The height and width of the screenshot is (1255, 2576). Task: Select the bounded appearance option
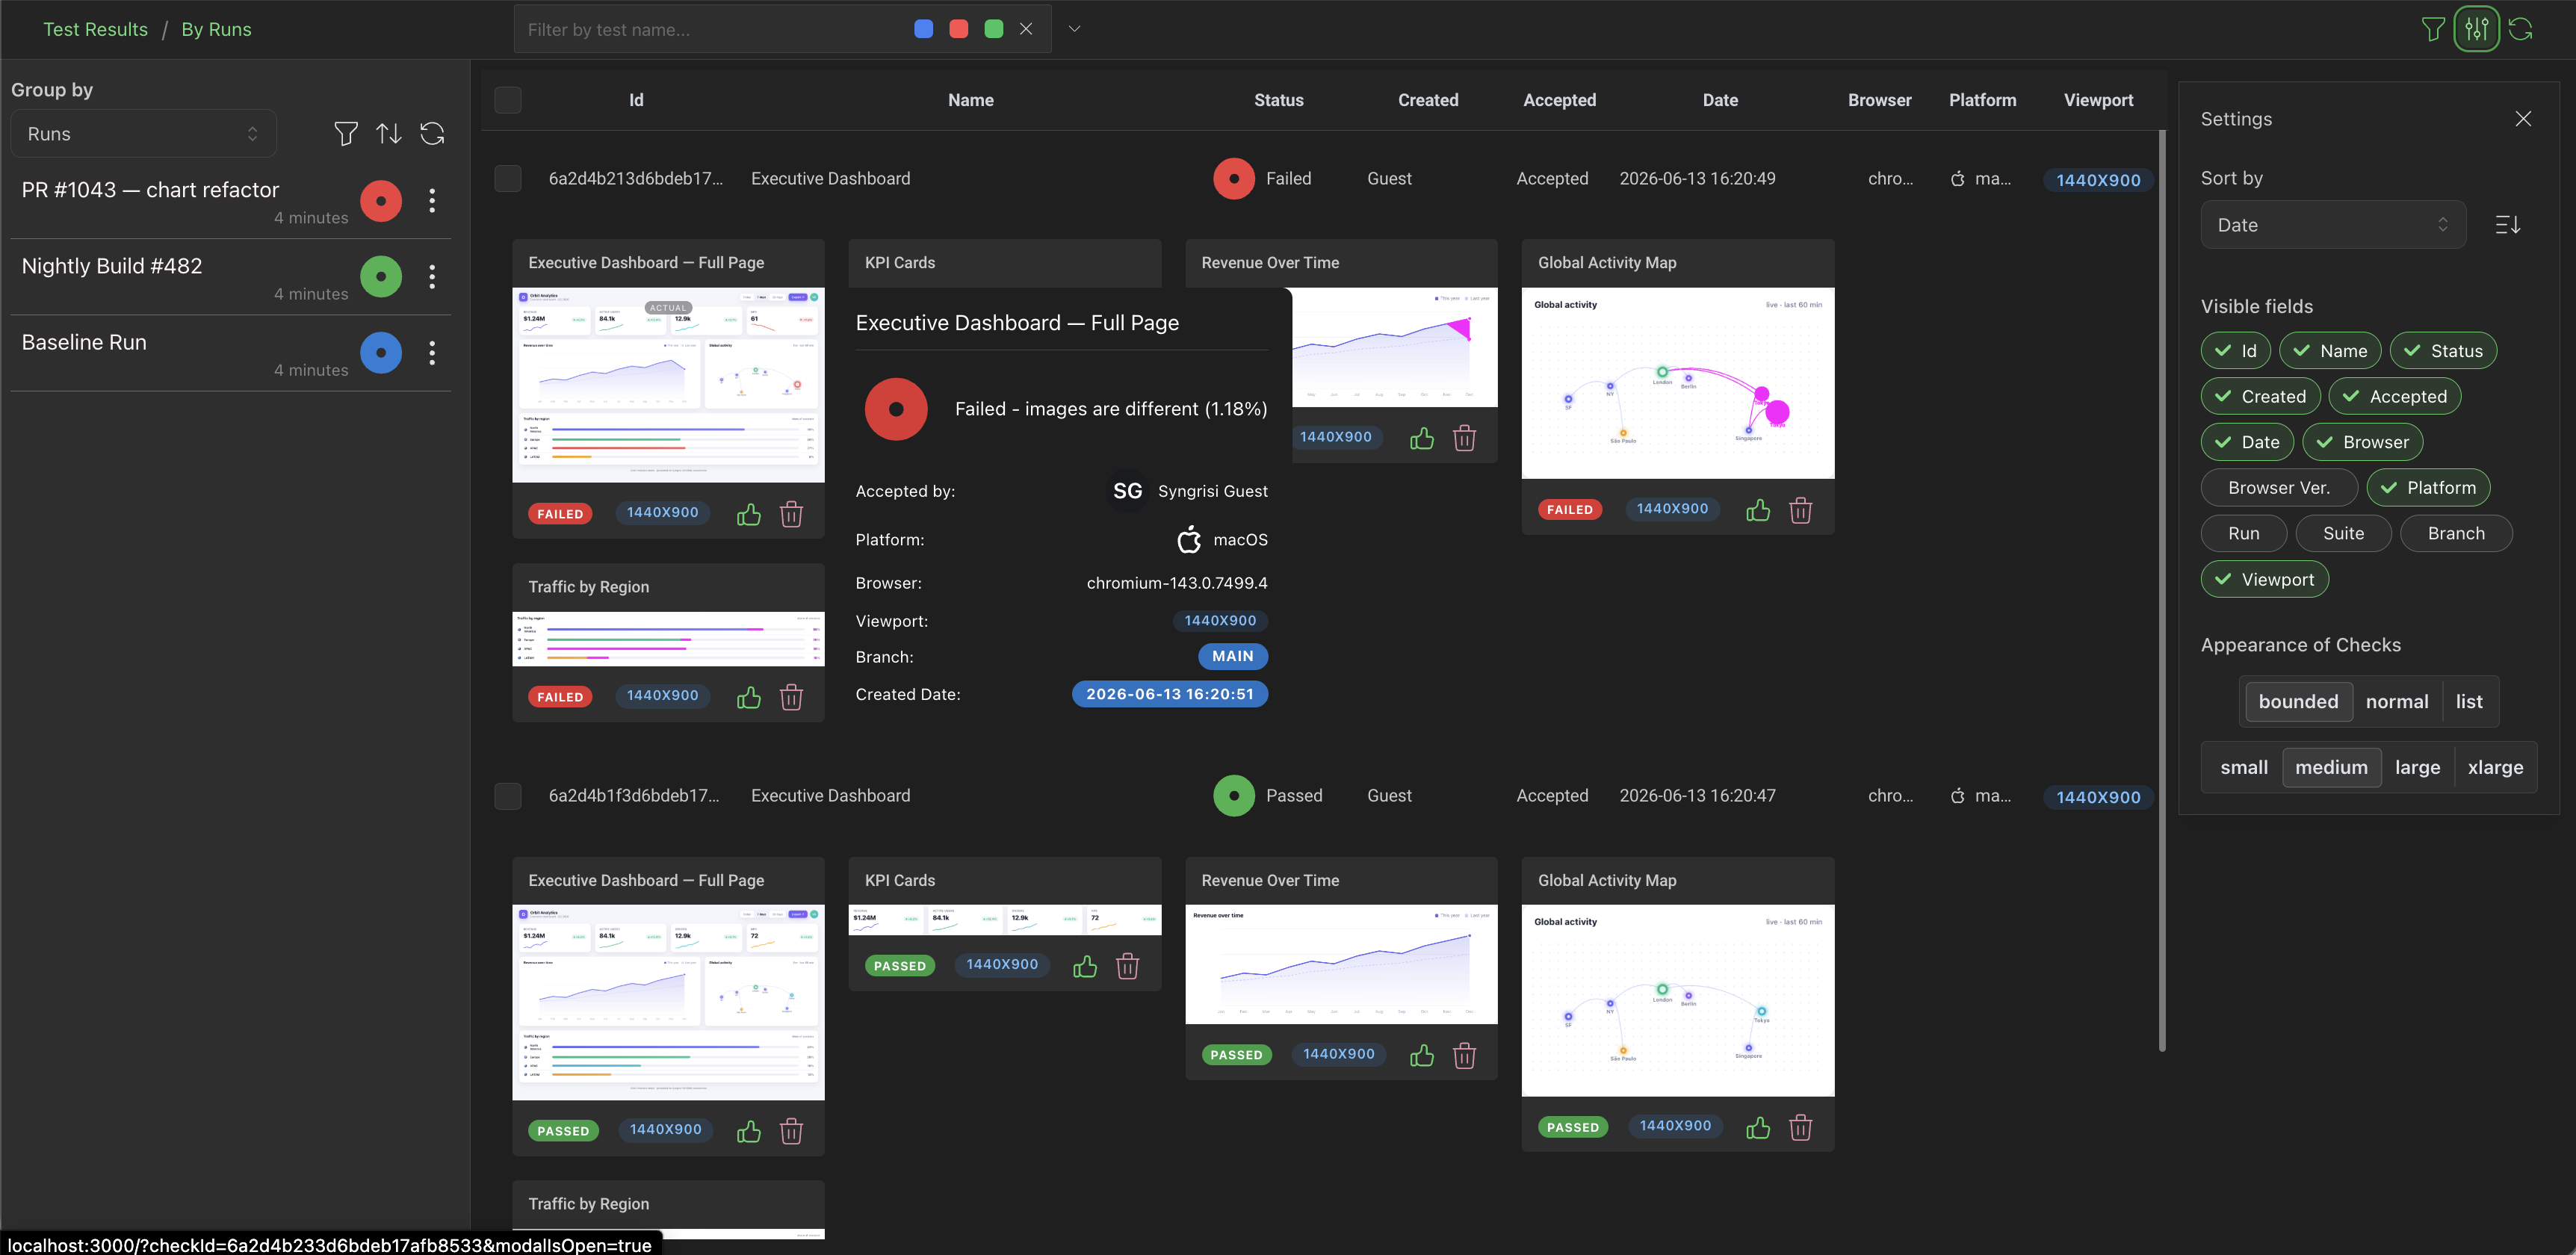(x=2298, y=702)
